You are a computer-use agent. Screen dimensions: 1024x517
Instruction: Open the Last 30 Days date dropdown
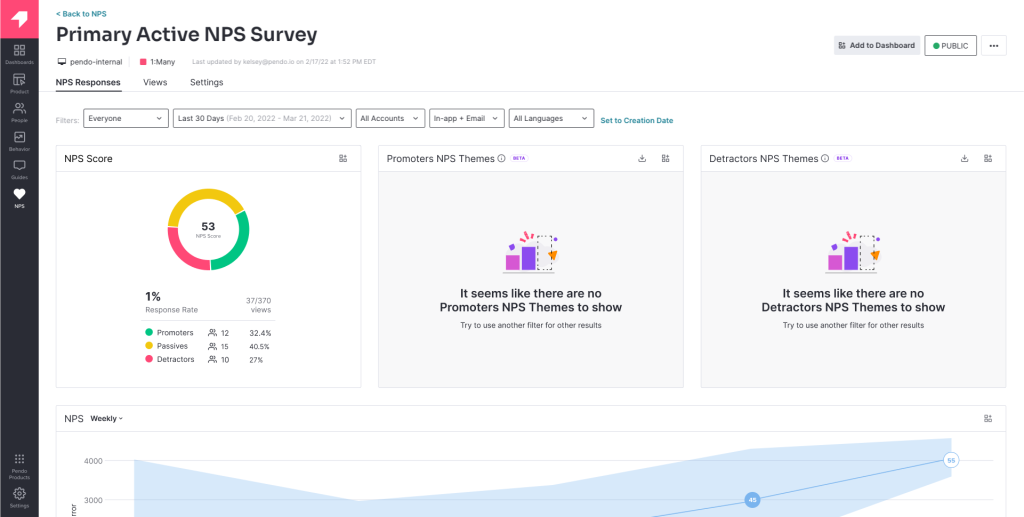pyautogui.click(x=262, y=118)
